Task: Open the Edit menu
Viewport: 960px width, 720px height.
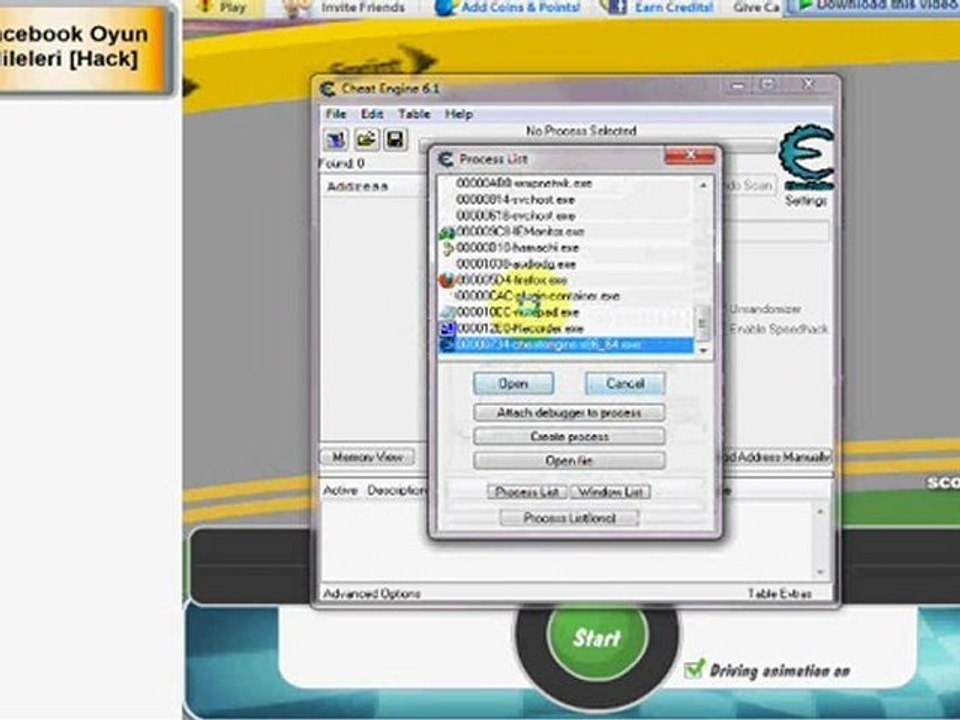Action: pos(372,114)
